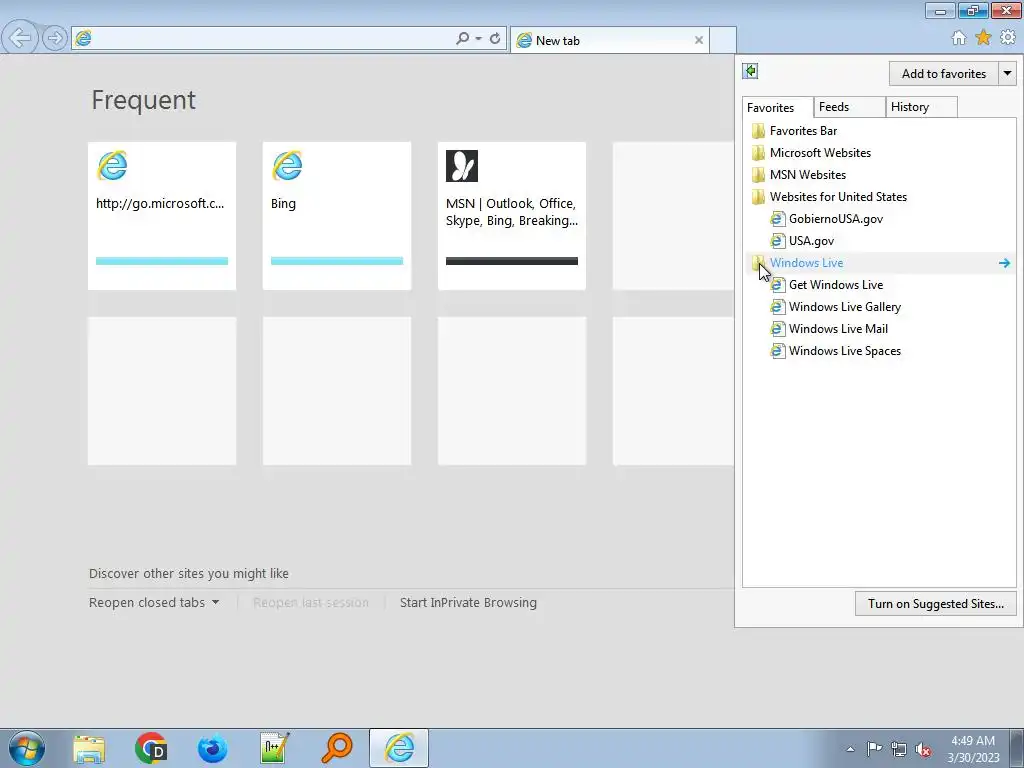Switch to the Feeds tab

[x=849, y=107]
